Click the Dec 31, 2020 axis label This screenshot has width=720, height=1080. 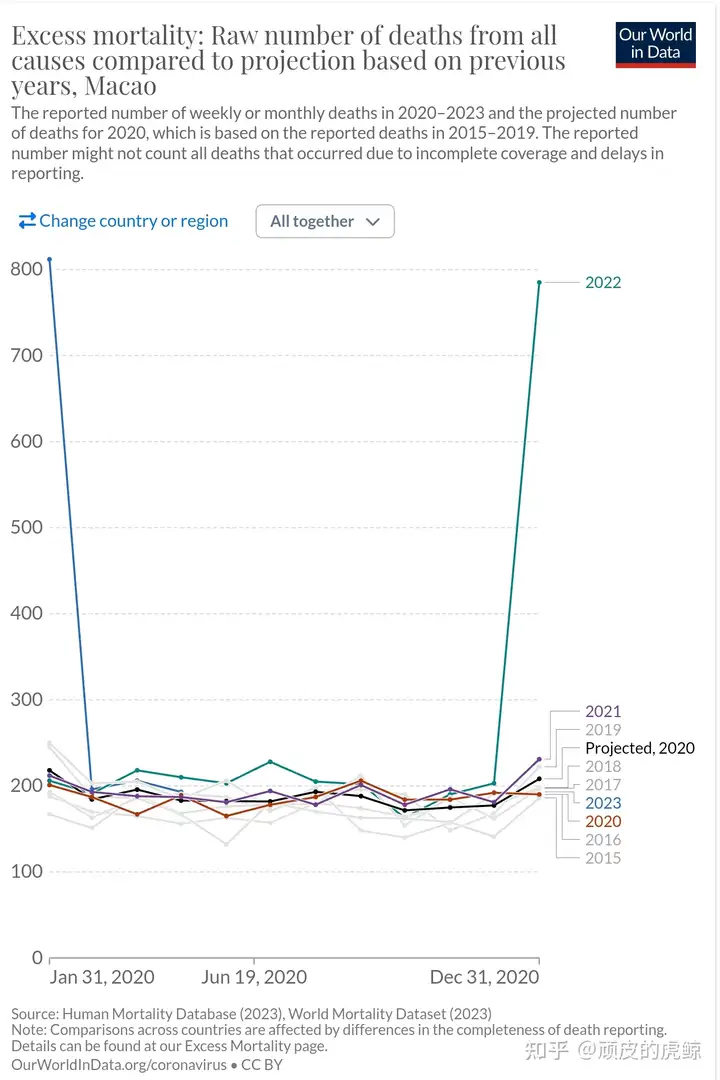(x=484, y=977)
